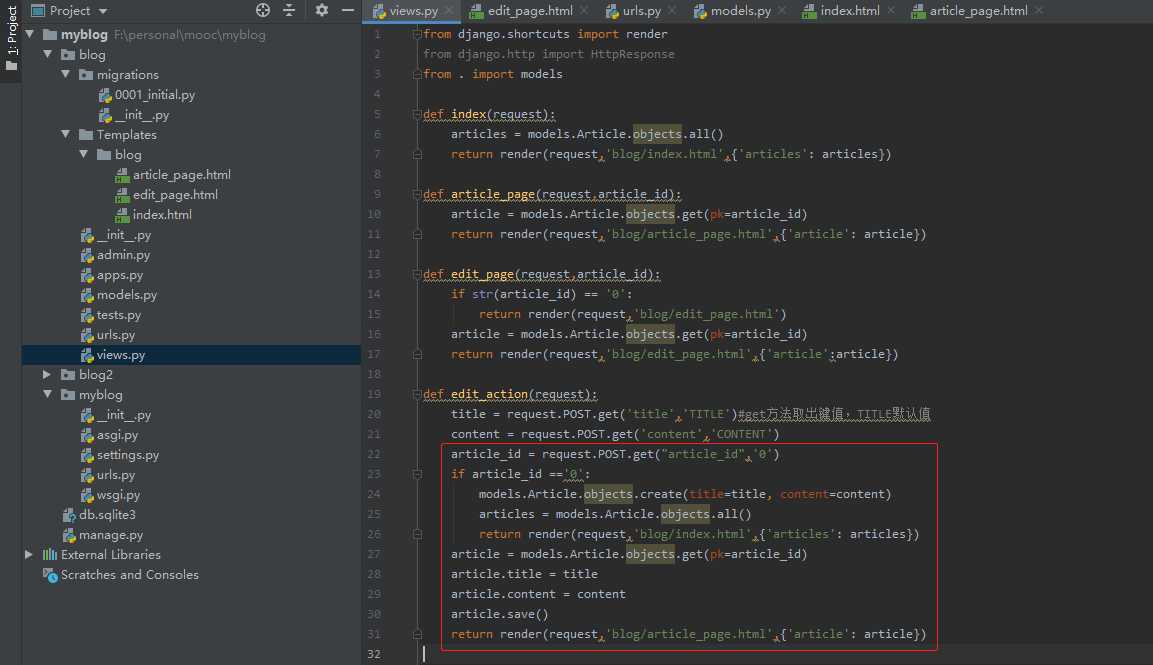This screenshot has height=665, width=1153.
Task: Switch to article_page.html editor tab
Action: [x=978, y=11]
